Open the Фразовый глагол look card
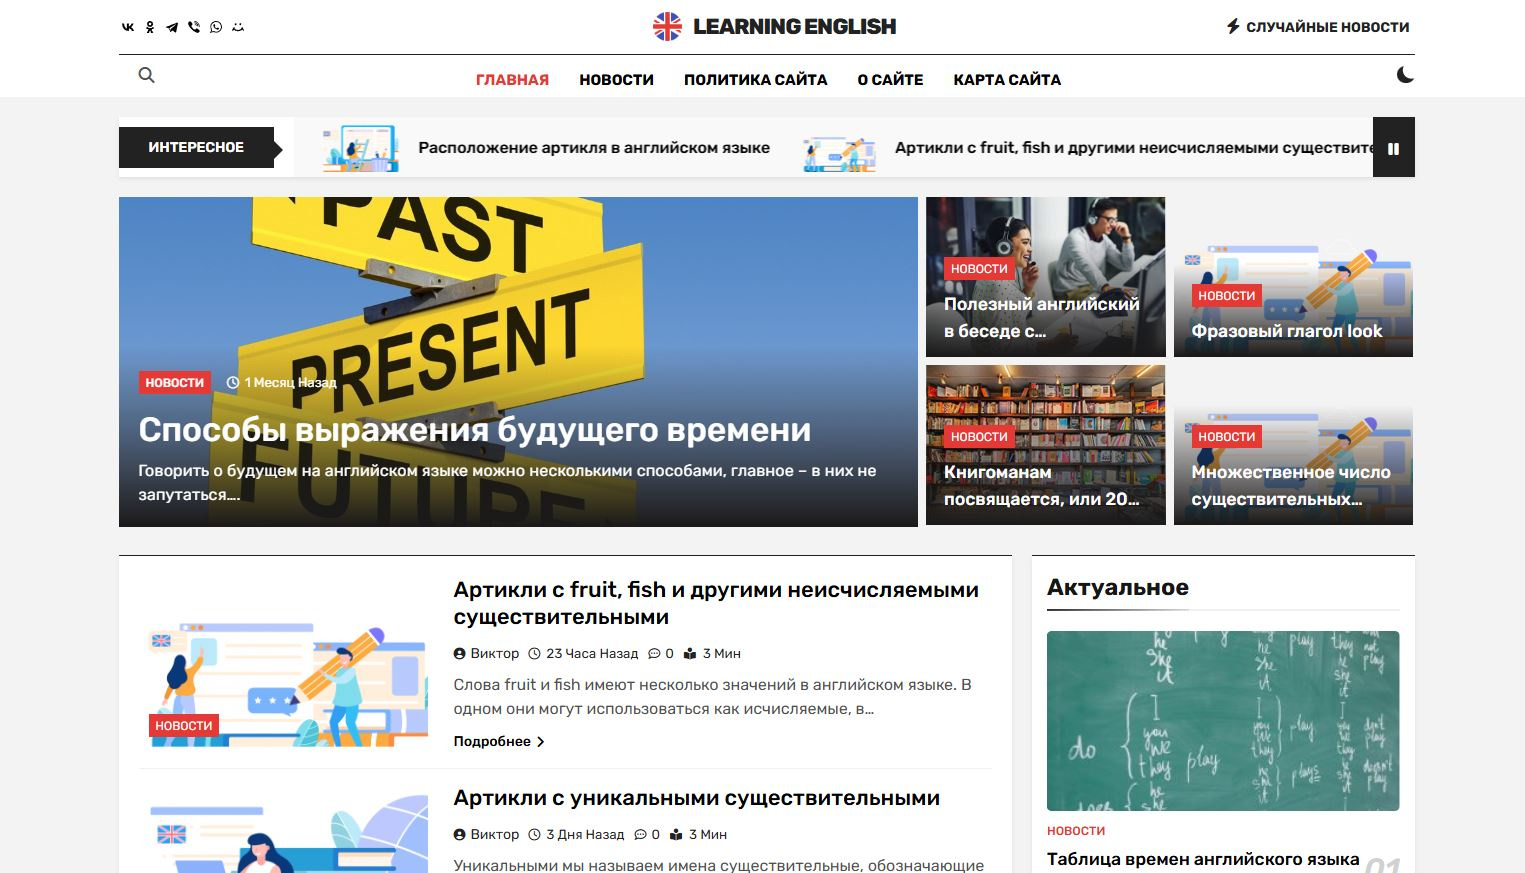Image resolution: width=1525 pixels, height=873 pixels. (1287, 331)
